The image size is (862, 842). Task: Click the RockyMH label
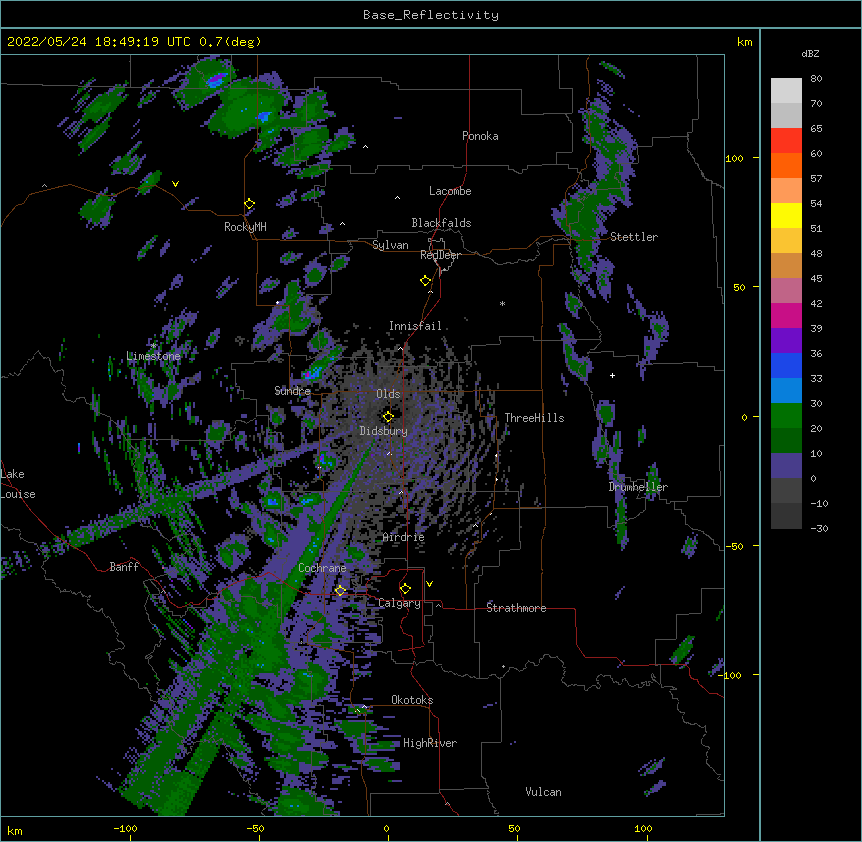click(245, 227)
